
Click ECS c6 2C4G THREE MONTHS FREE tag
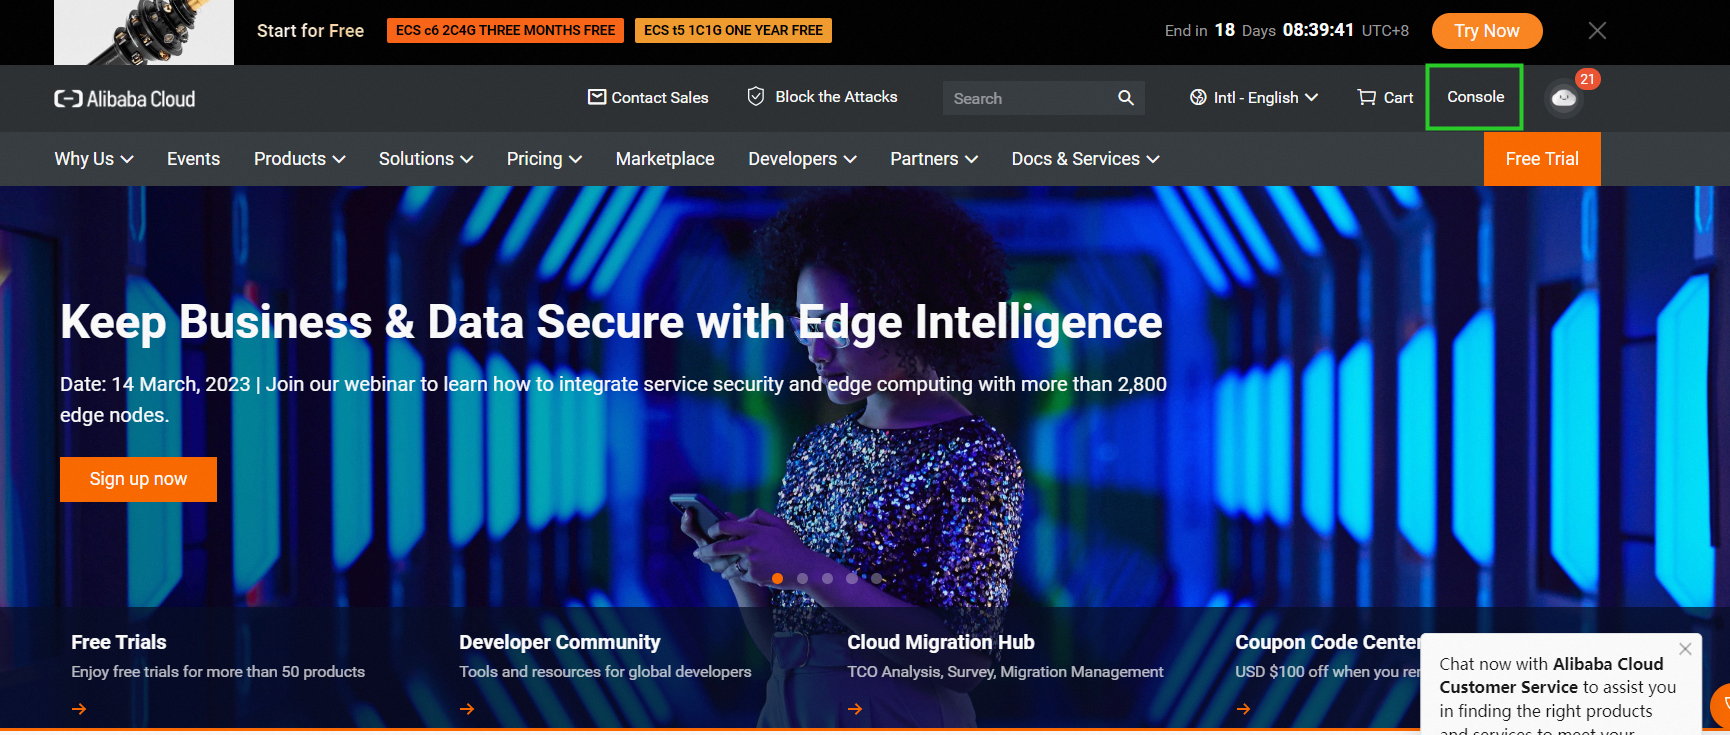(x=505, y=30)
